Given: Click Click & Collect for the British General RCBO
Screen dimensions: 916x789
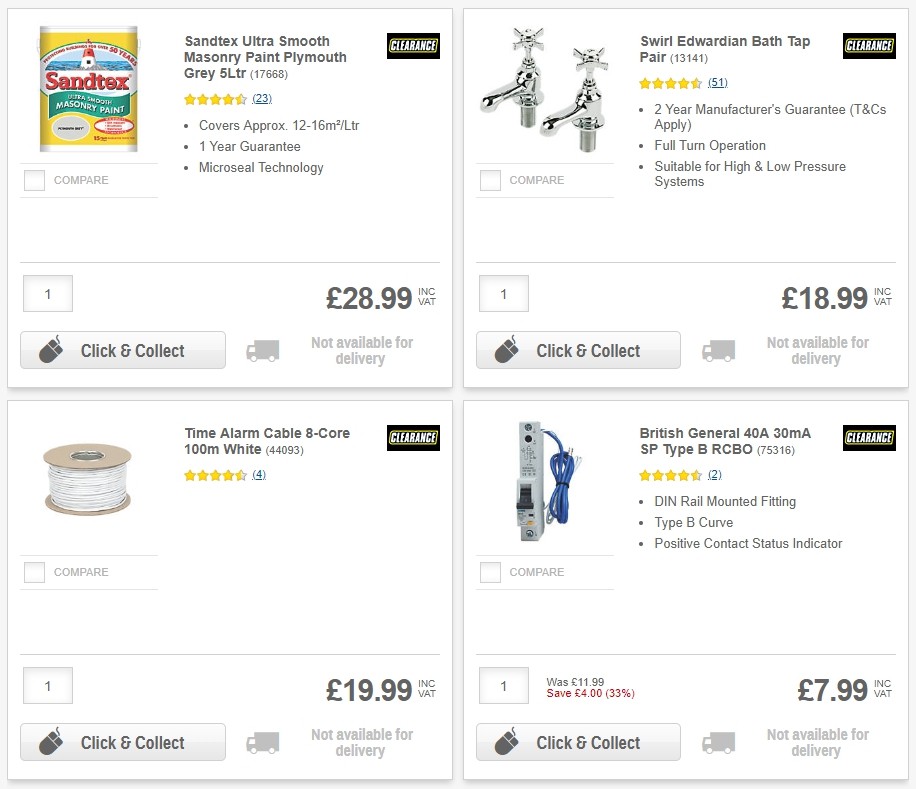Looking at the screenshot, I should (x=578, y=742).
